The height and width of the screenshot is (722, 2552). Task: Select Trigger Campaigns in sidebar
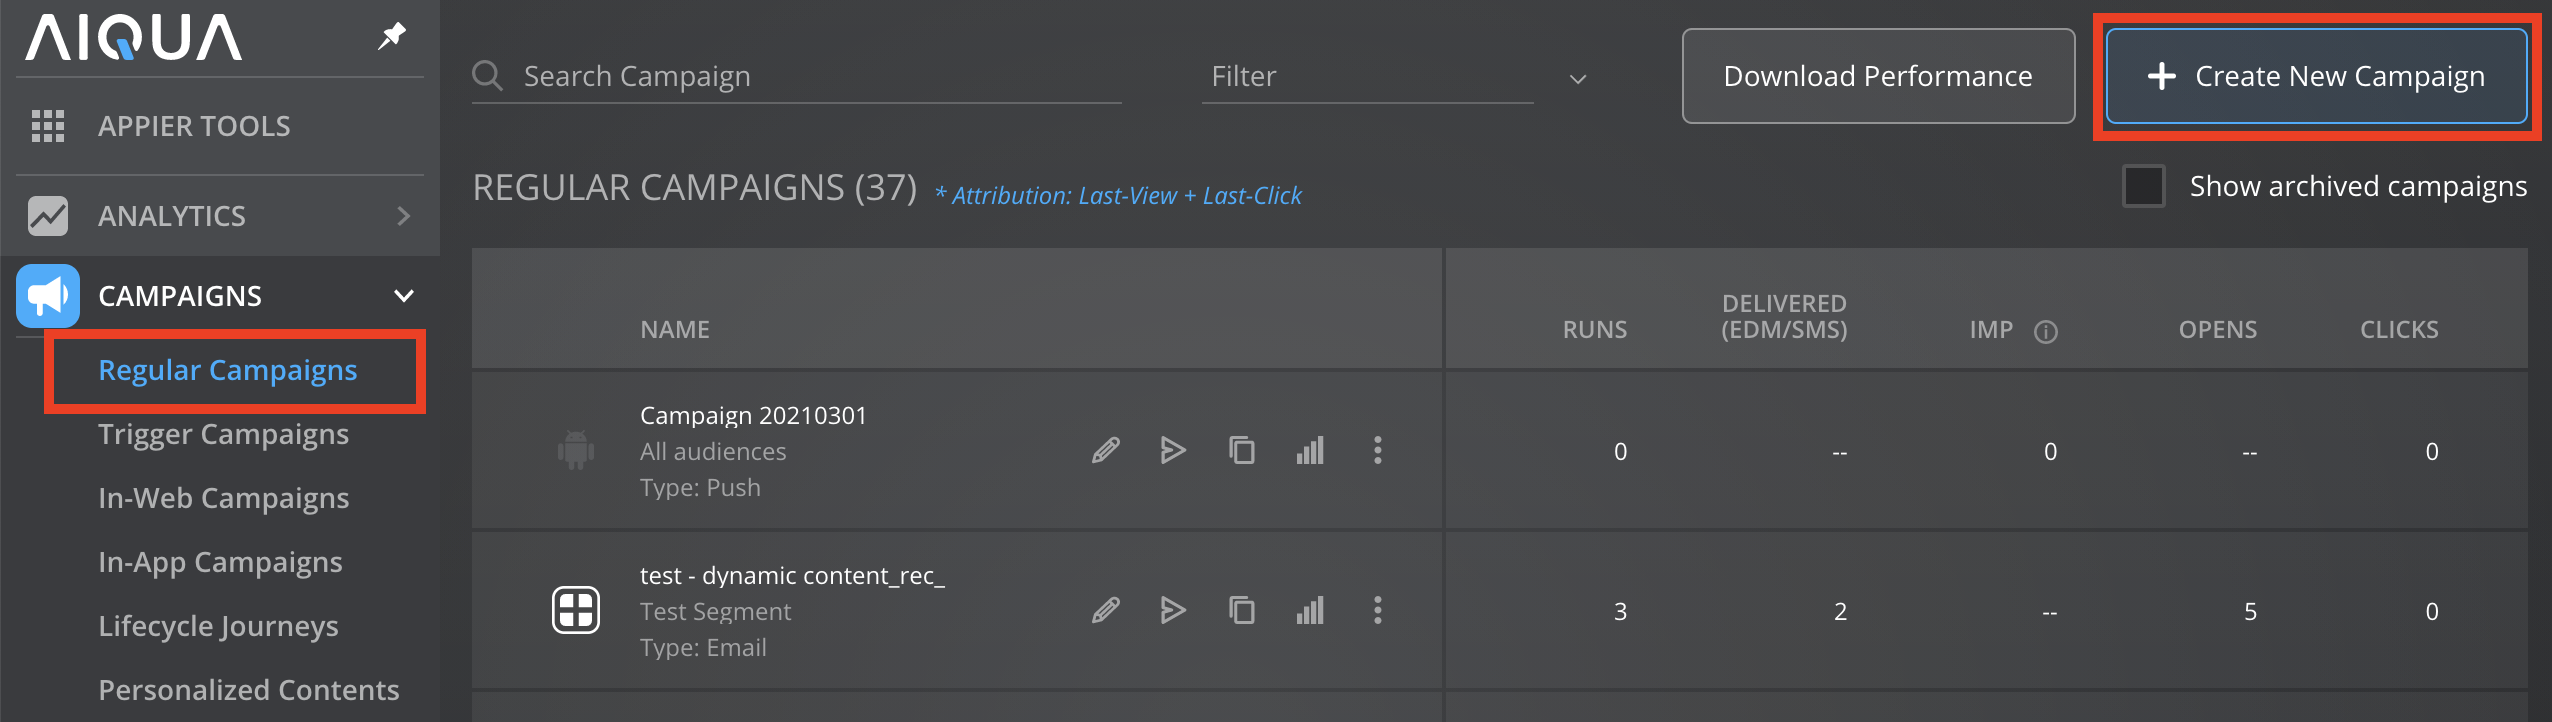pyautogui.click(x=223, y=435)
